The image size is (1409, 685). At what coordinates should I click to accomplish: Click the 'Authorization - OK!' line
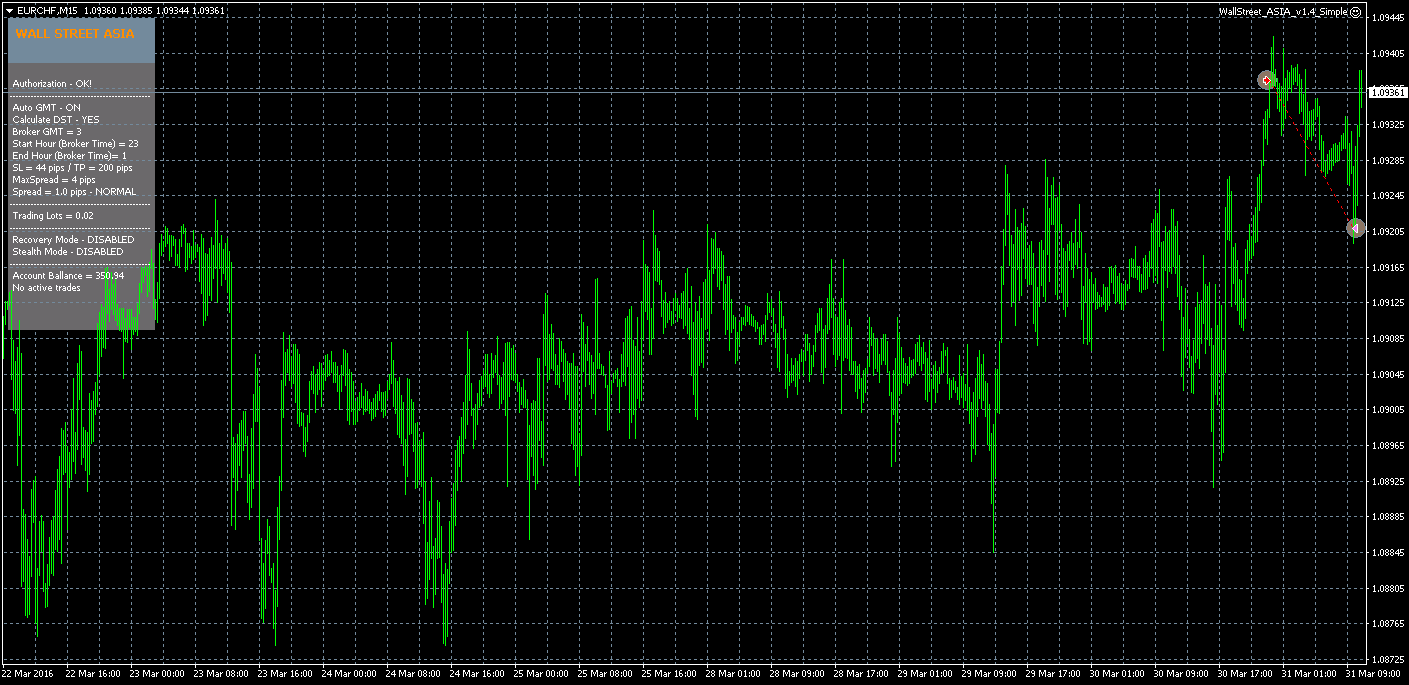(x=52, y=84)
